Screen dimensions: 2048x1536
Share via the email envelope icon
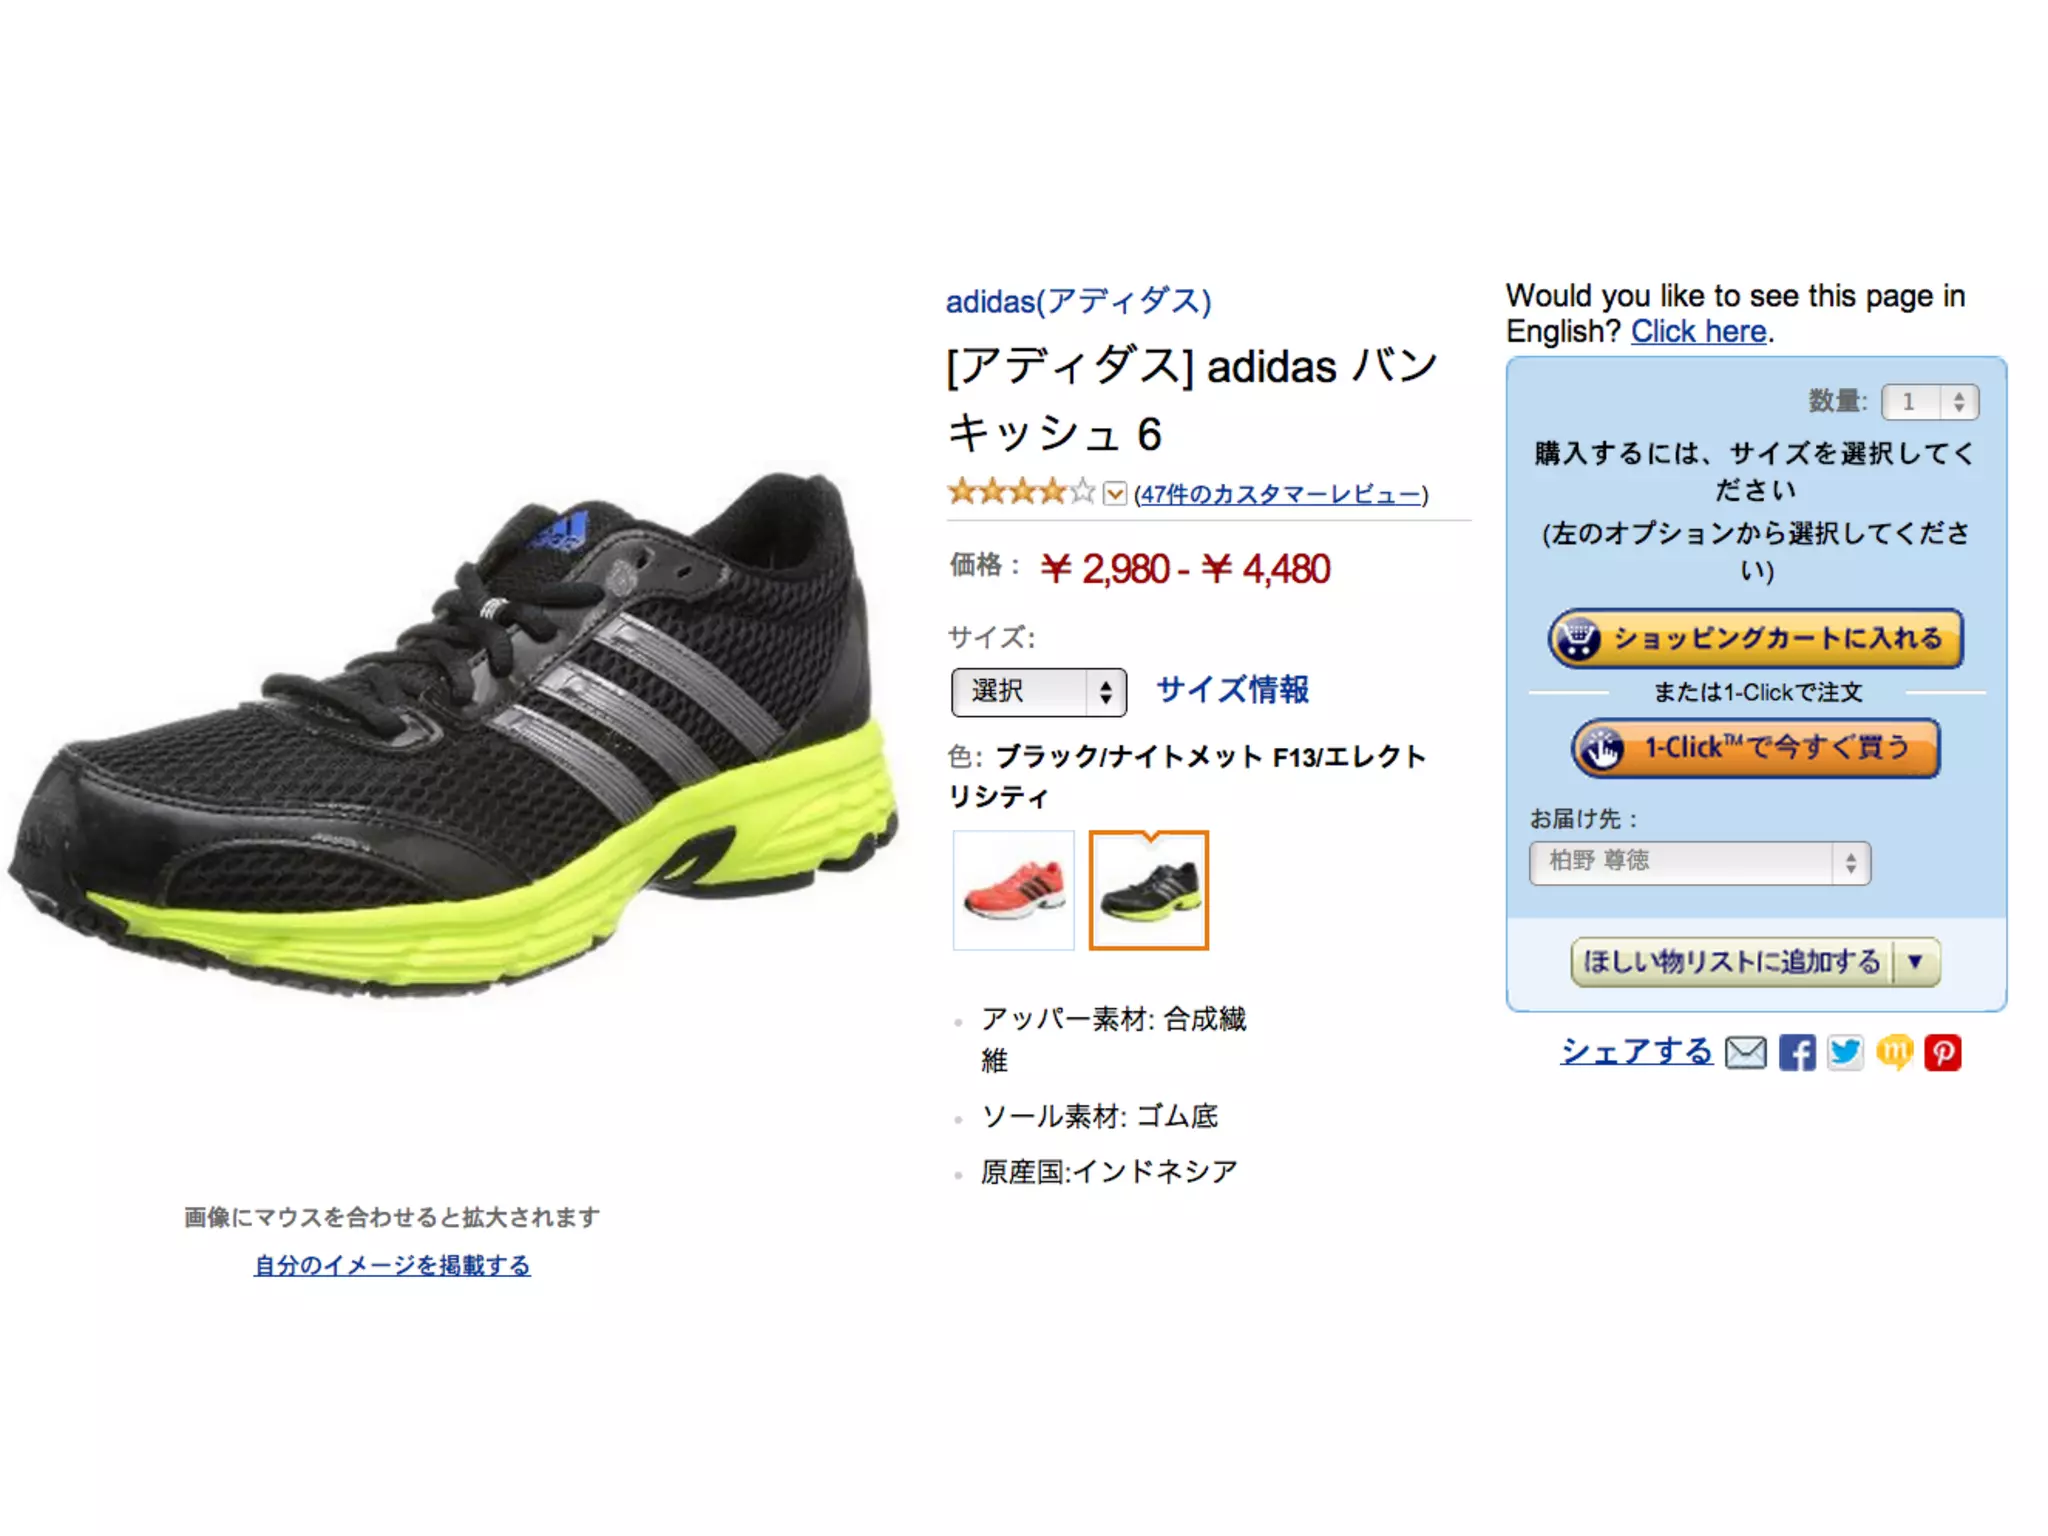tap(1746, 1052)
